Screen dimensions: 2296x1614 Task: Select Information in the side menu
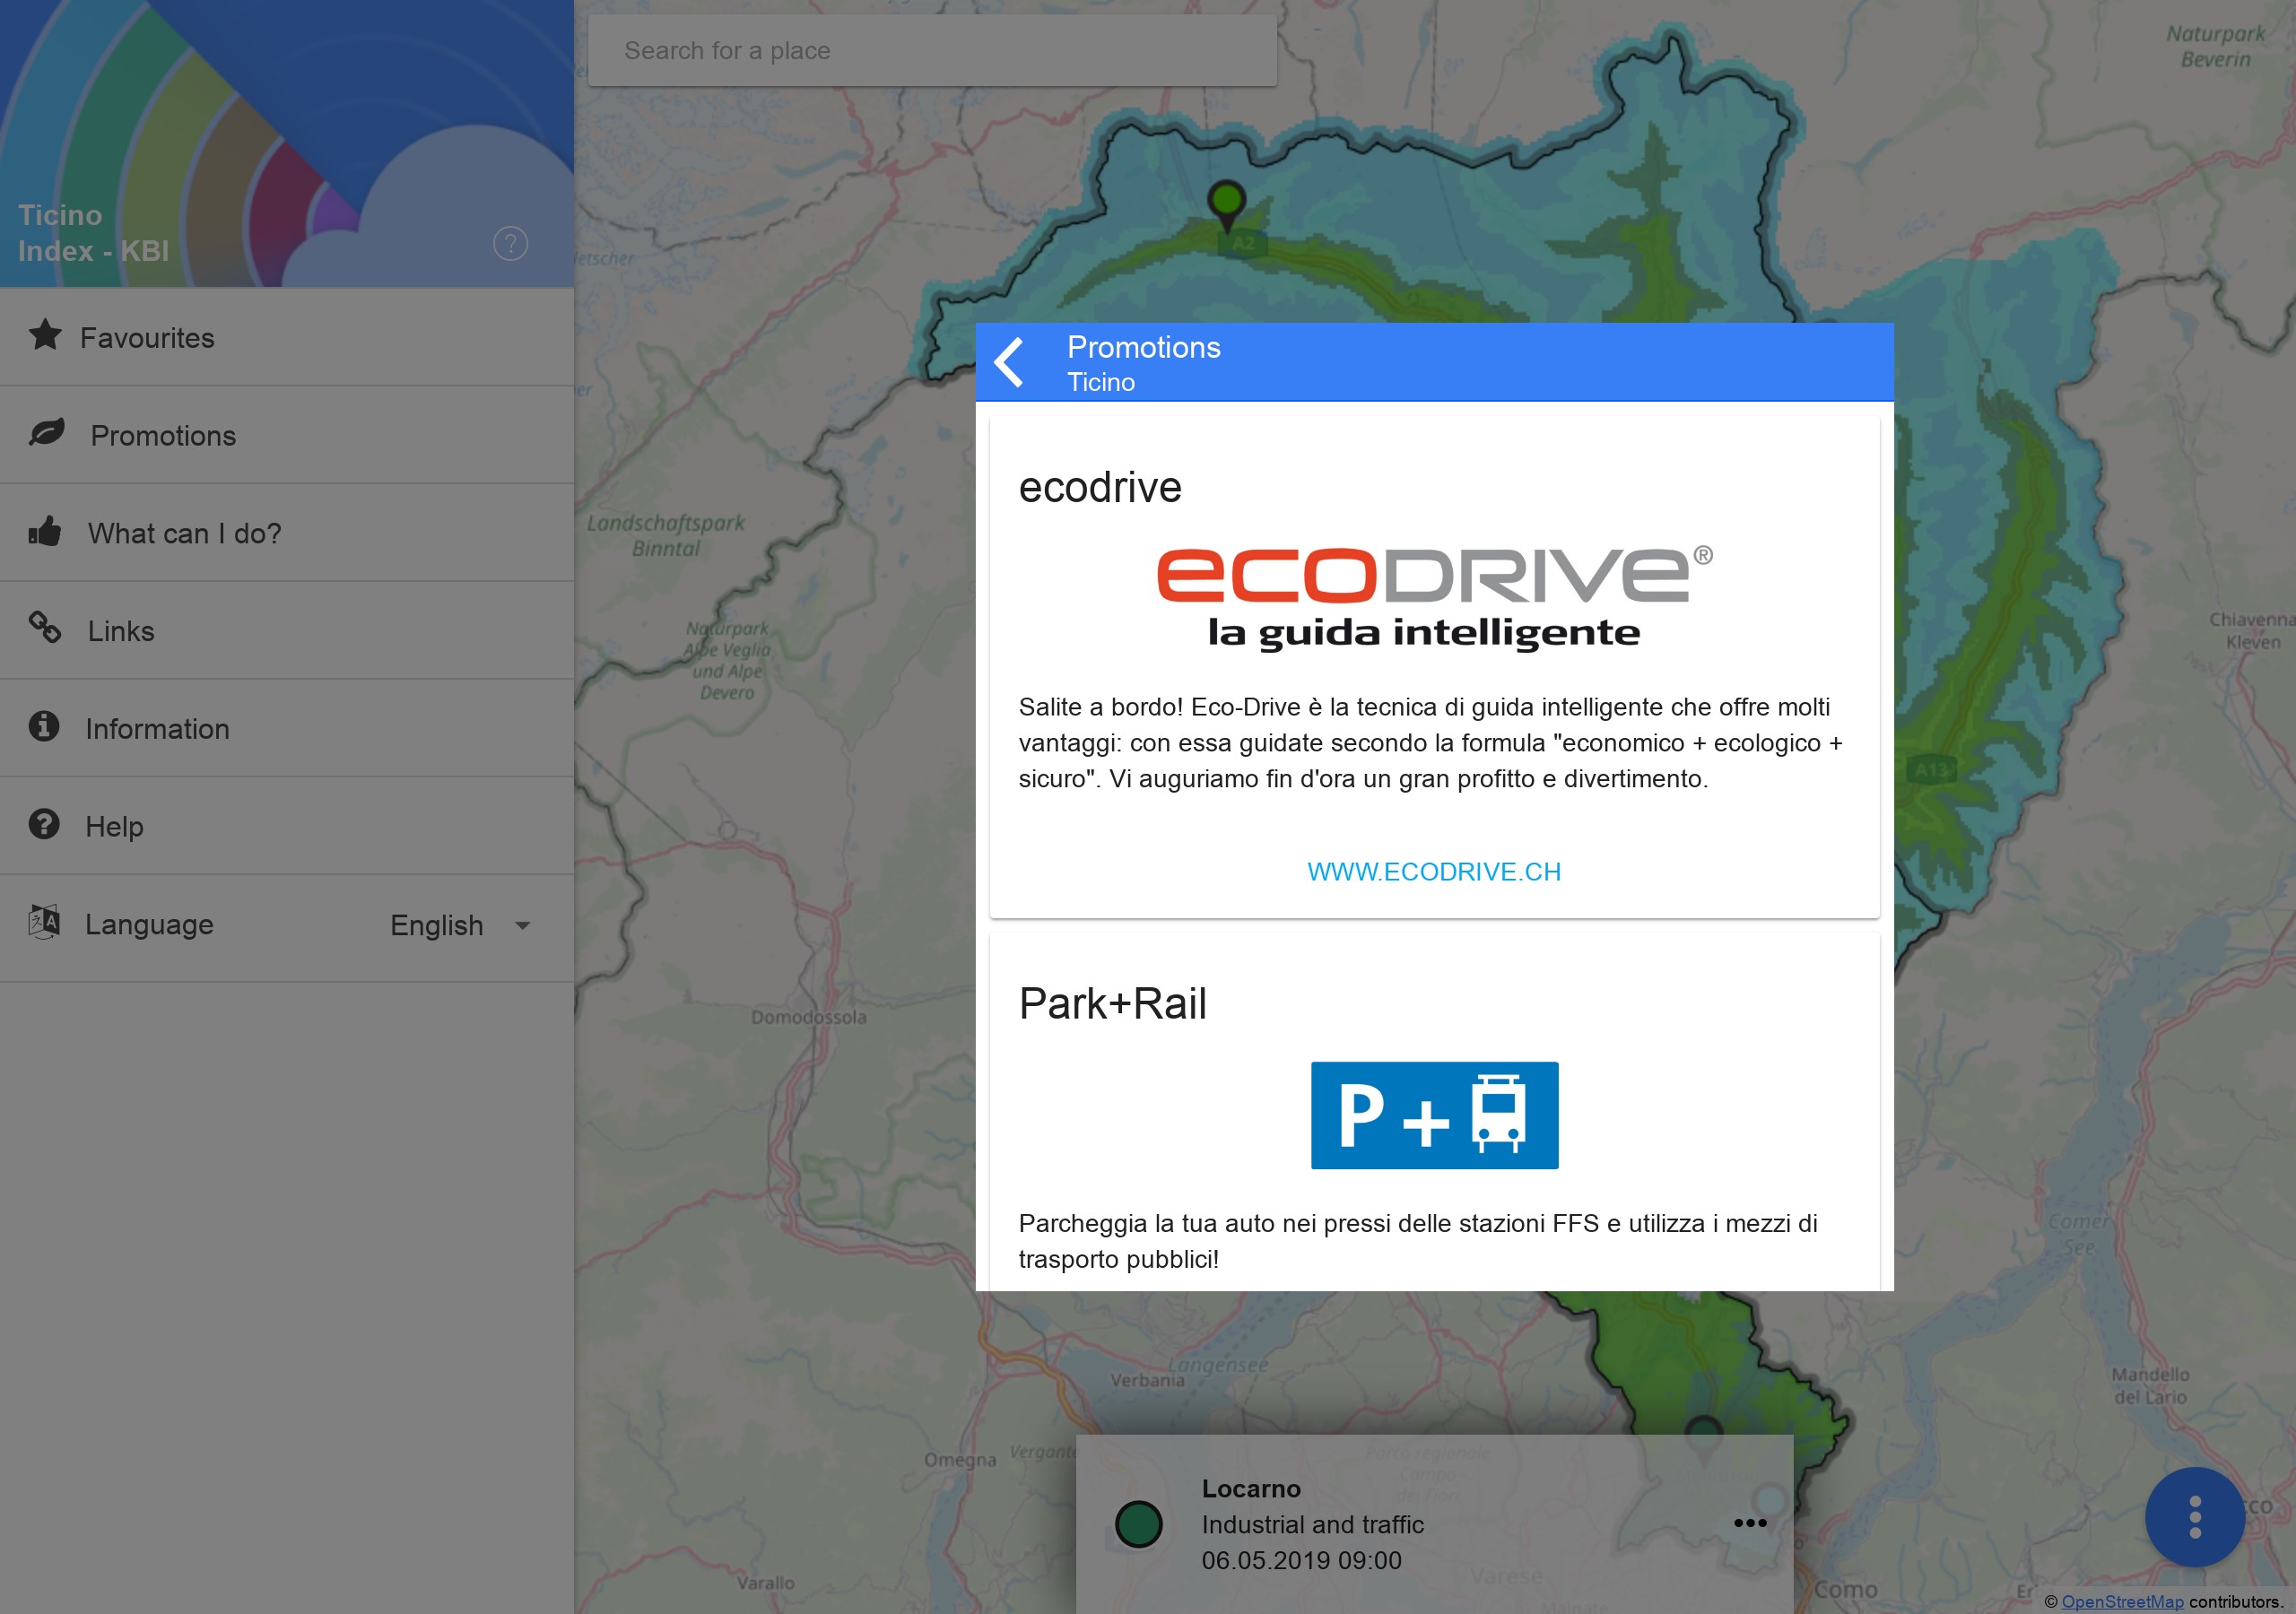[x=157, y=729]
